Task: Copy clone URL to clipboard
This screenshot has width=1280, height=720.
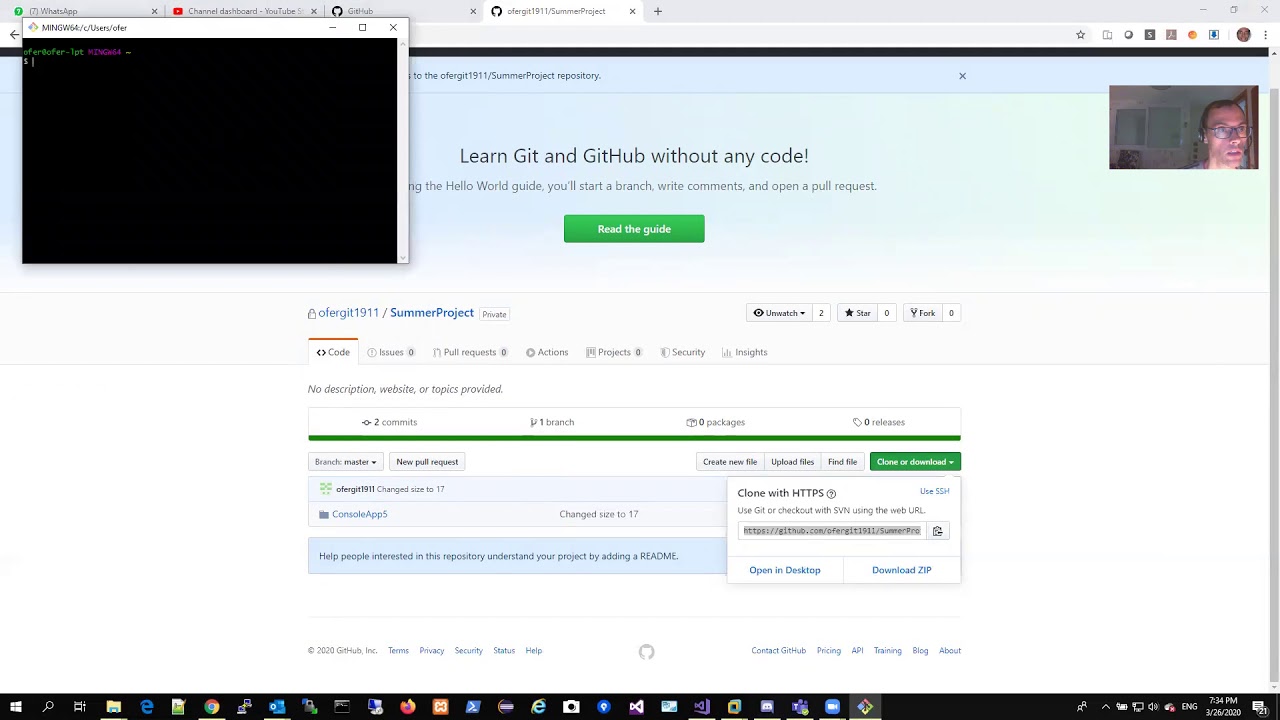Action: click(x=937, y=531)
